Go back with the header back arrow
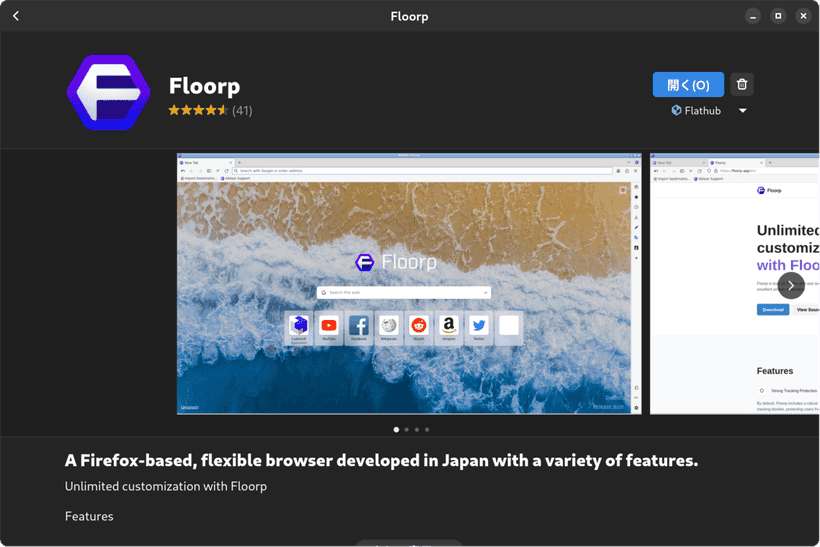This screenshot has height=547, width=820. tap(16, 16)
